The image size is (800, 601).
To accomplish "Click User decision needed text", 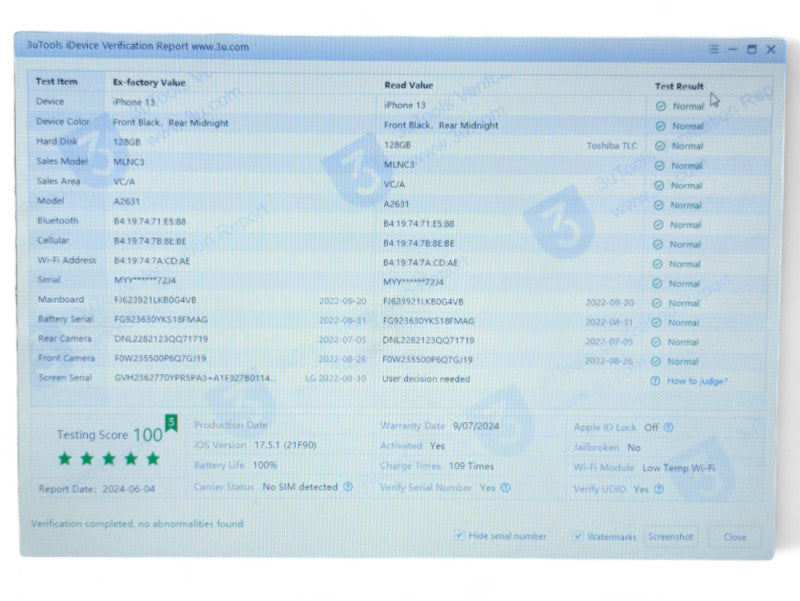I will [426, 379].
